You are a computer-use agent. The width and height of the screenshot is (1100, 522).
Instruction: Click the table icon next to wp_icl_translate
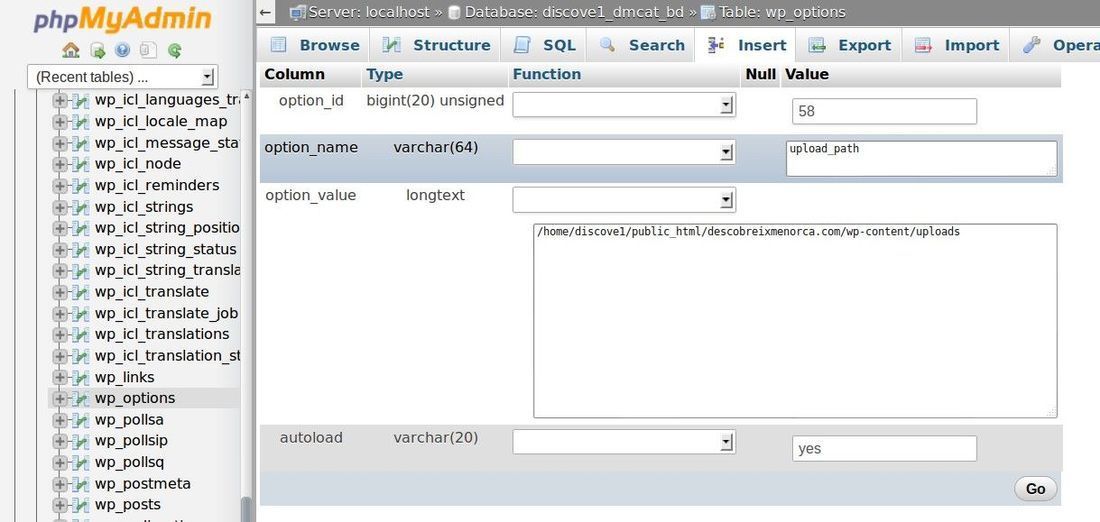pyautogui.click(x=81, y=292)
